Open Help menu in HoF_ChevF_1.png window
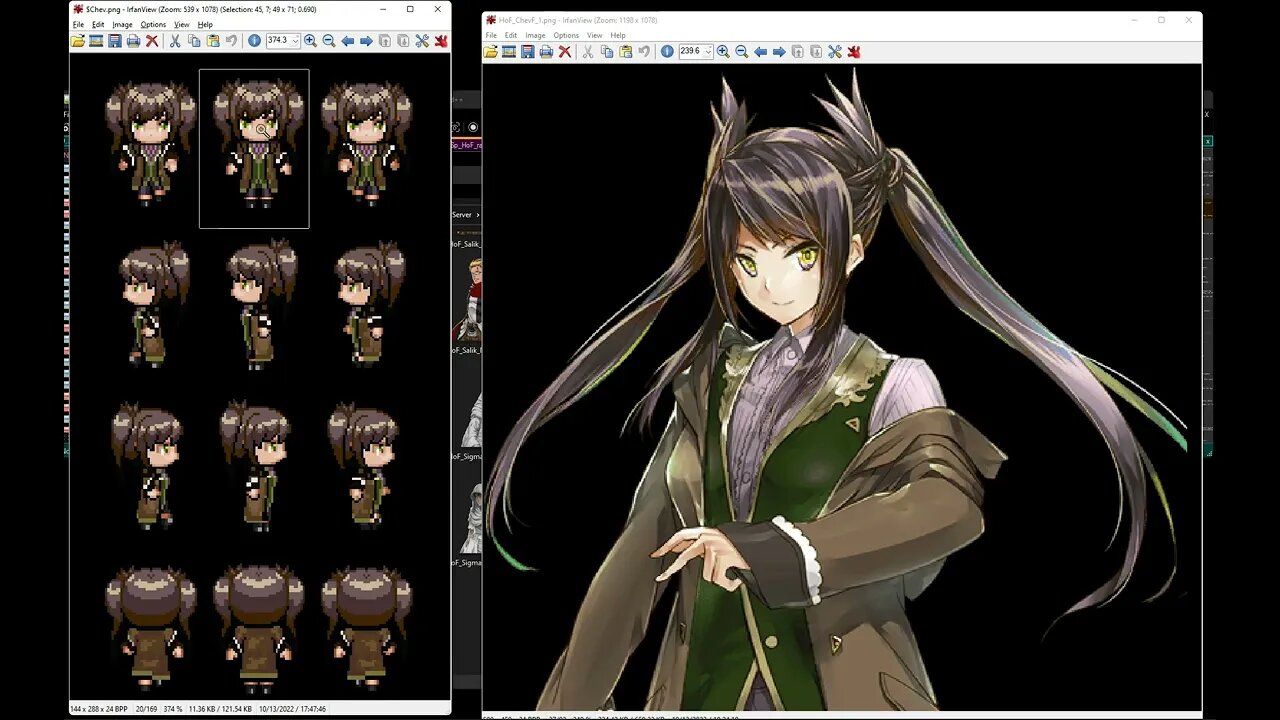This screenshot has width=1280, height=720. 618,35
